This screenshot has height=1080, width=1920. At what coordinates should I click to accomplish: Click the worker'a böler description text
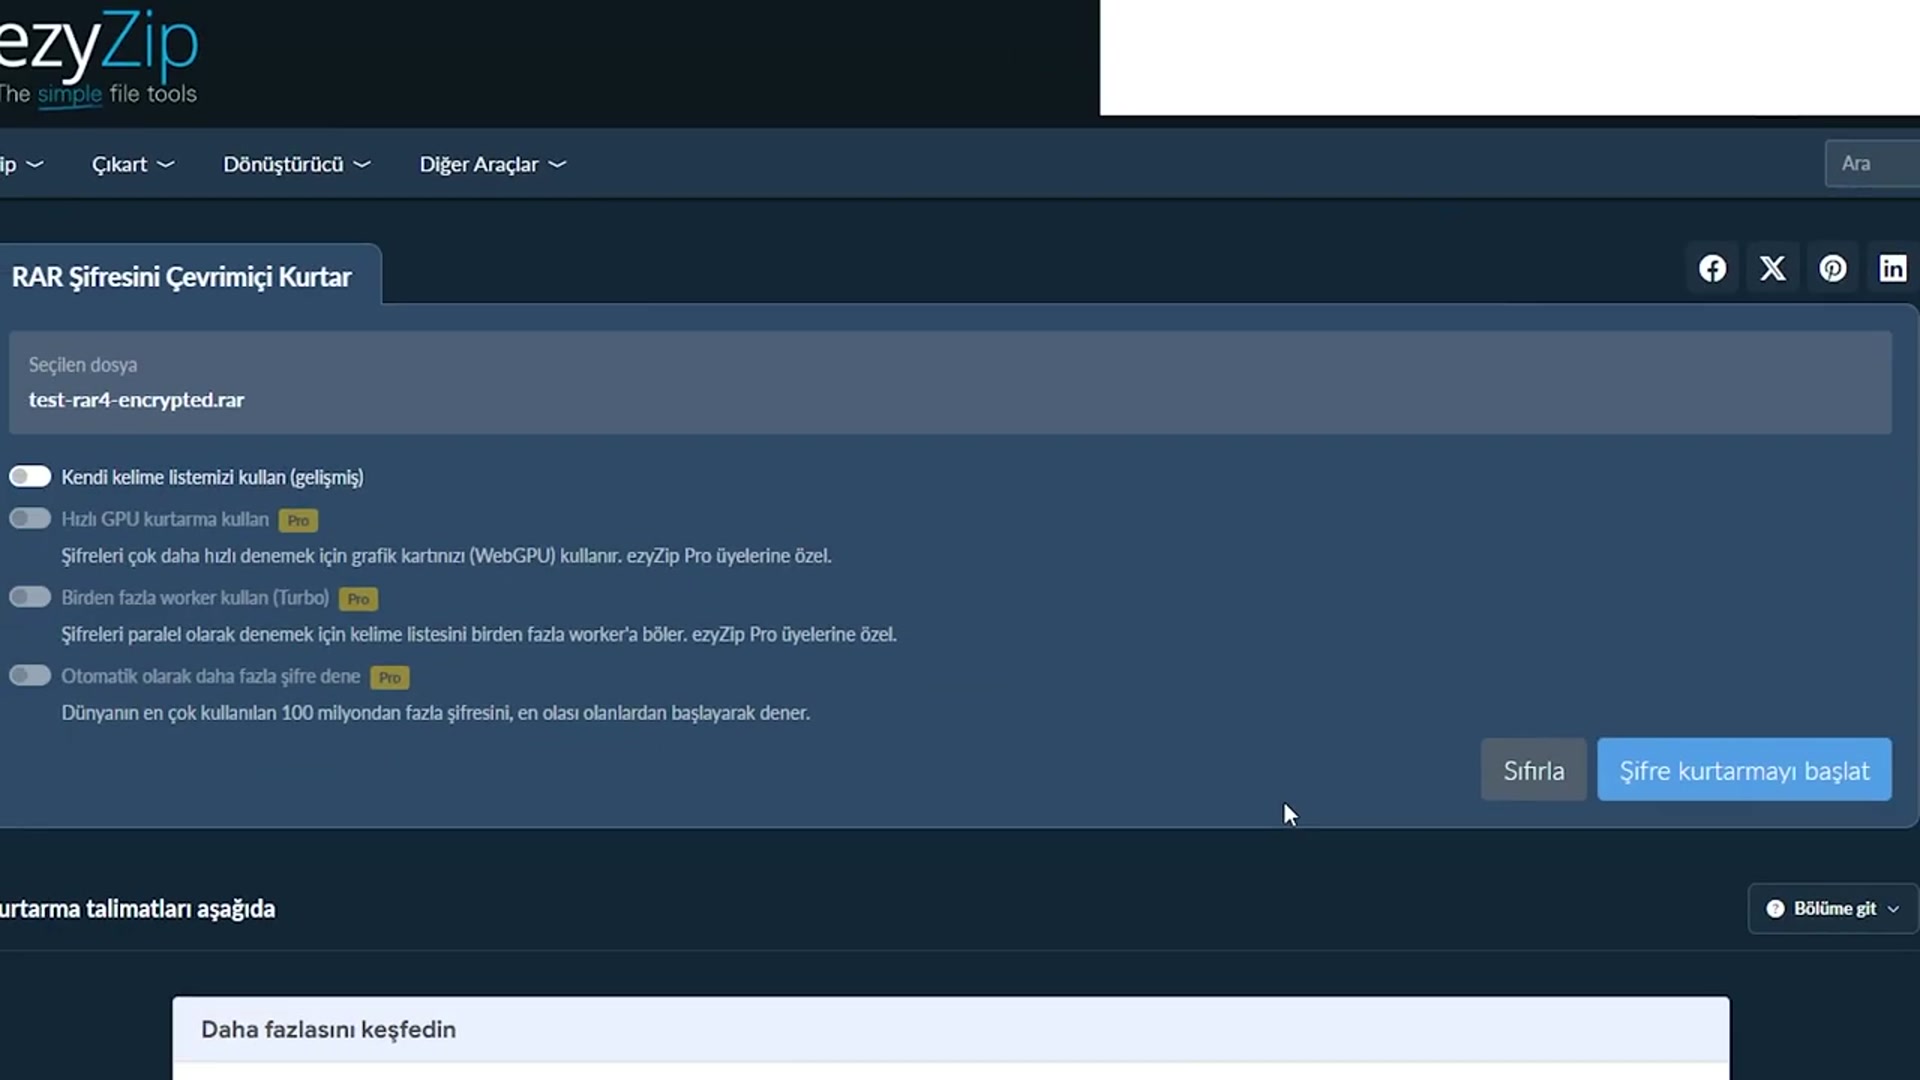coord(478,635)
